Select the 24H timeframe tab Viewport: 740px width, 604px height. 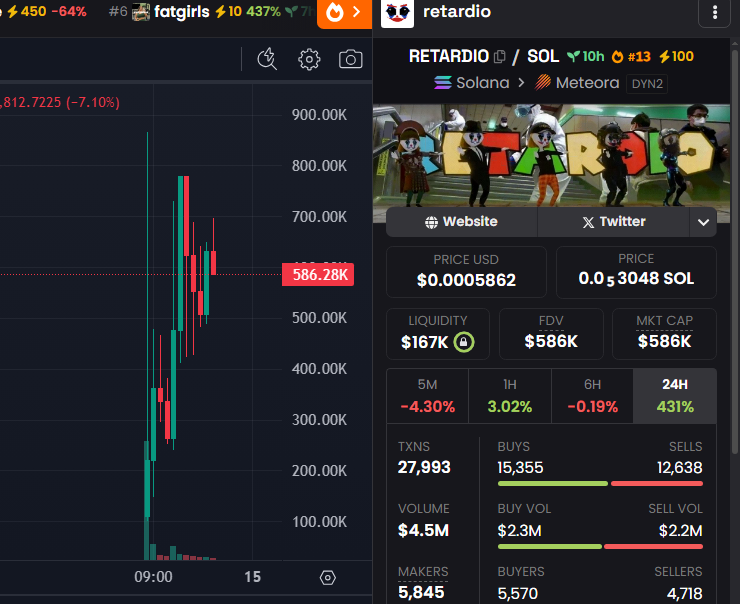(x=675, y=396)
